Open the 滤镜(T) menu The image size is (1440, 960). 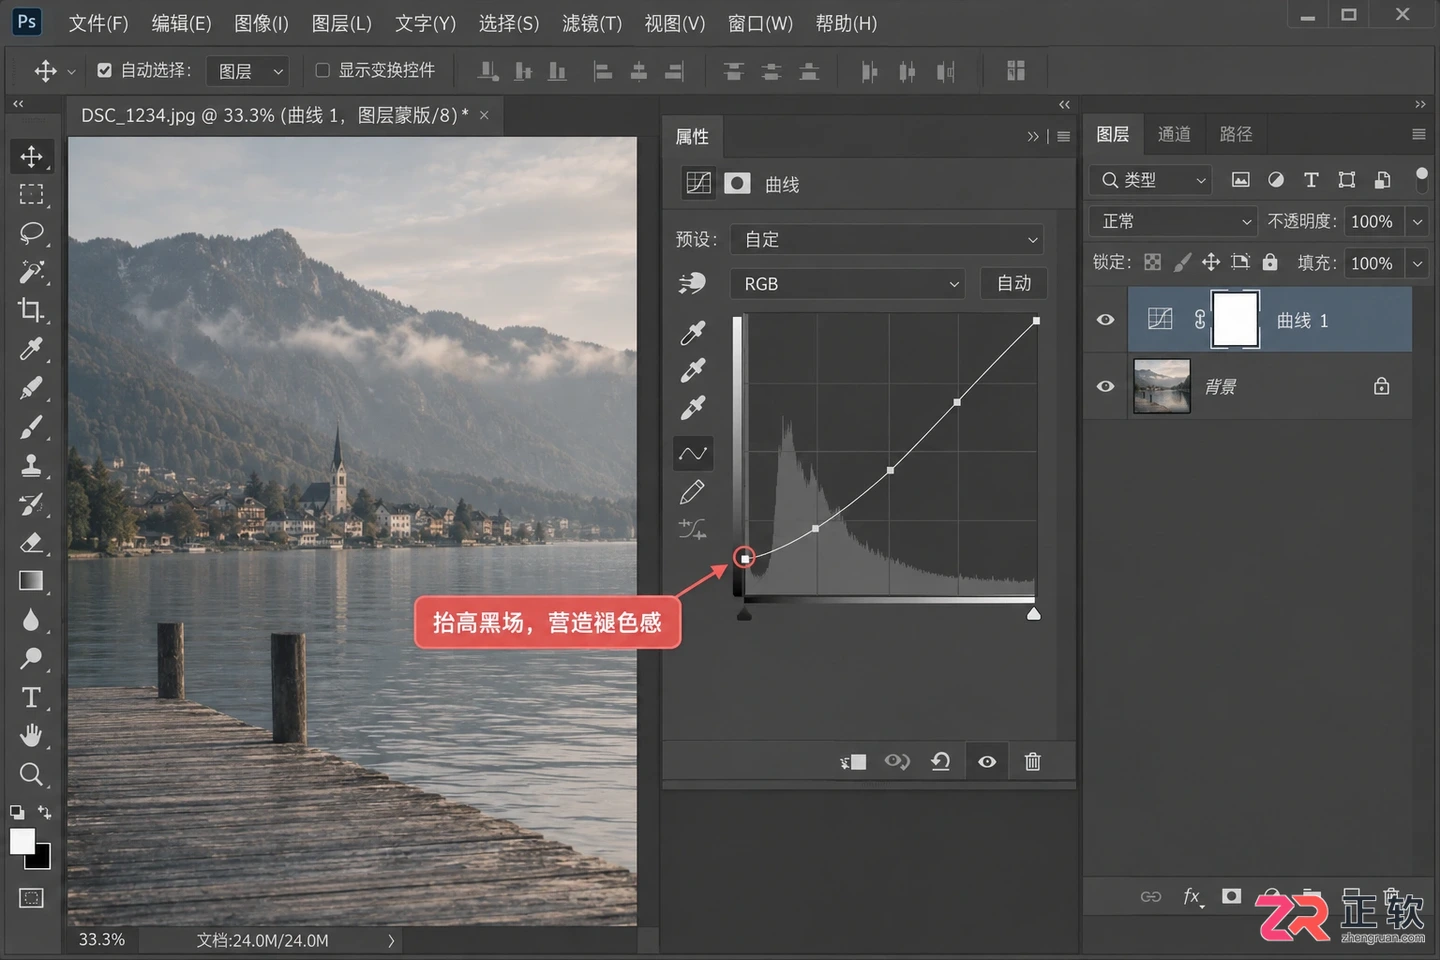point(592,23)
